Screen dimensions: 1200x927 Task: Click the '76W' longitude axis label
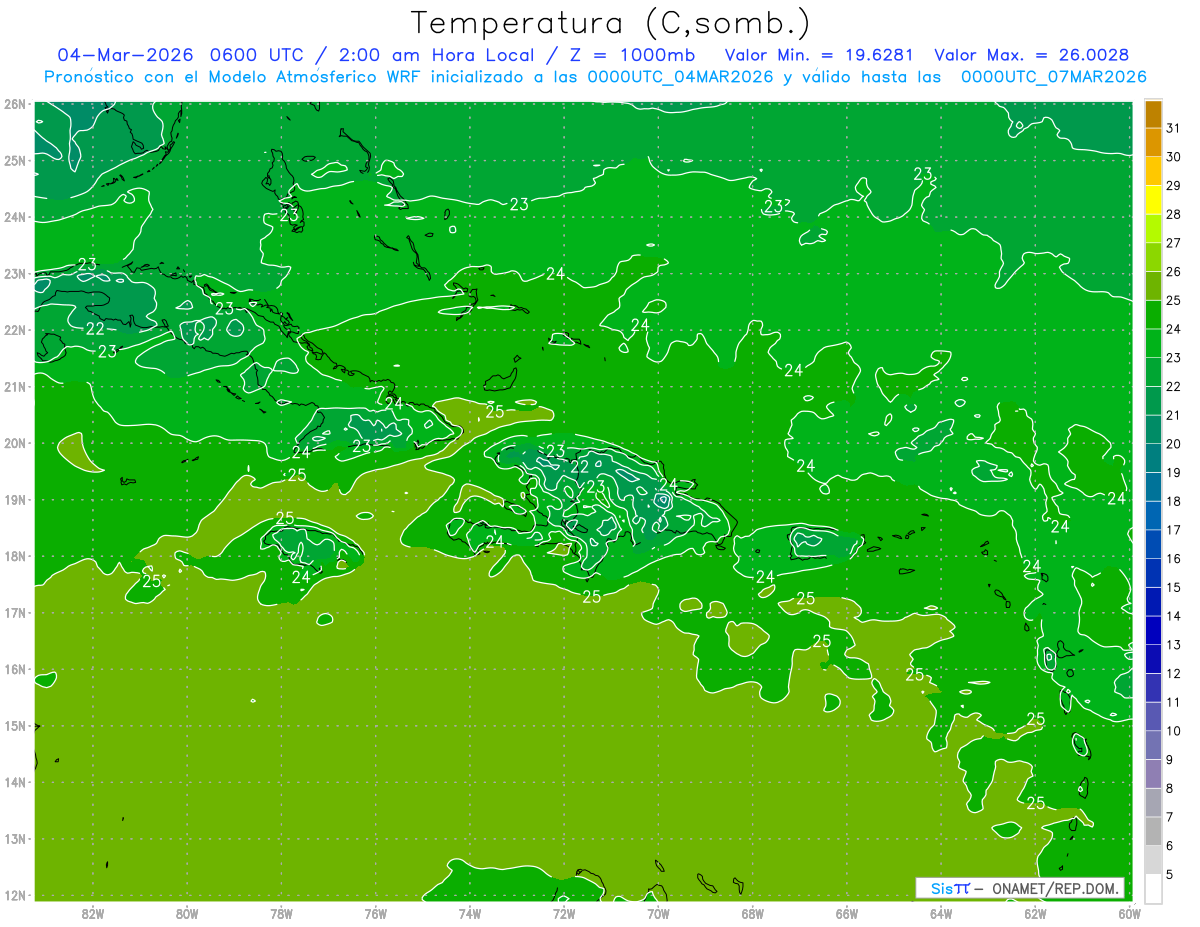click(x=375, y=913)
